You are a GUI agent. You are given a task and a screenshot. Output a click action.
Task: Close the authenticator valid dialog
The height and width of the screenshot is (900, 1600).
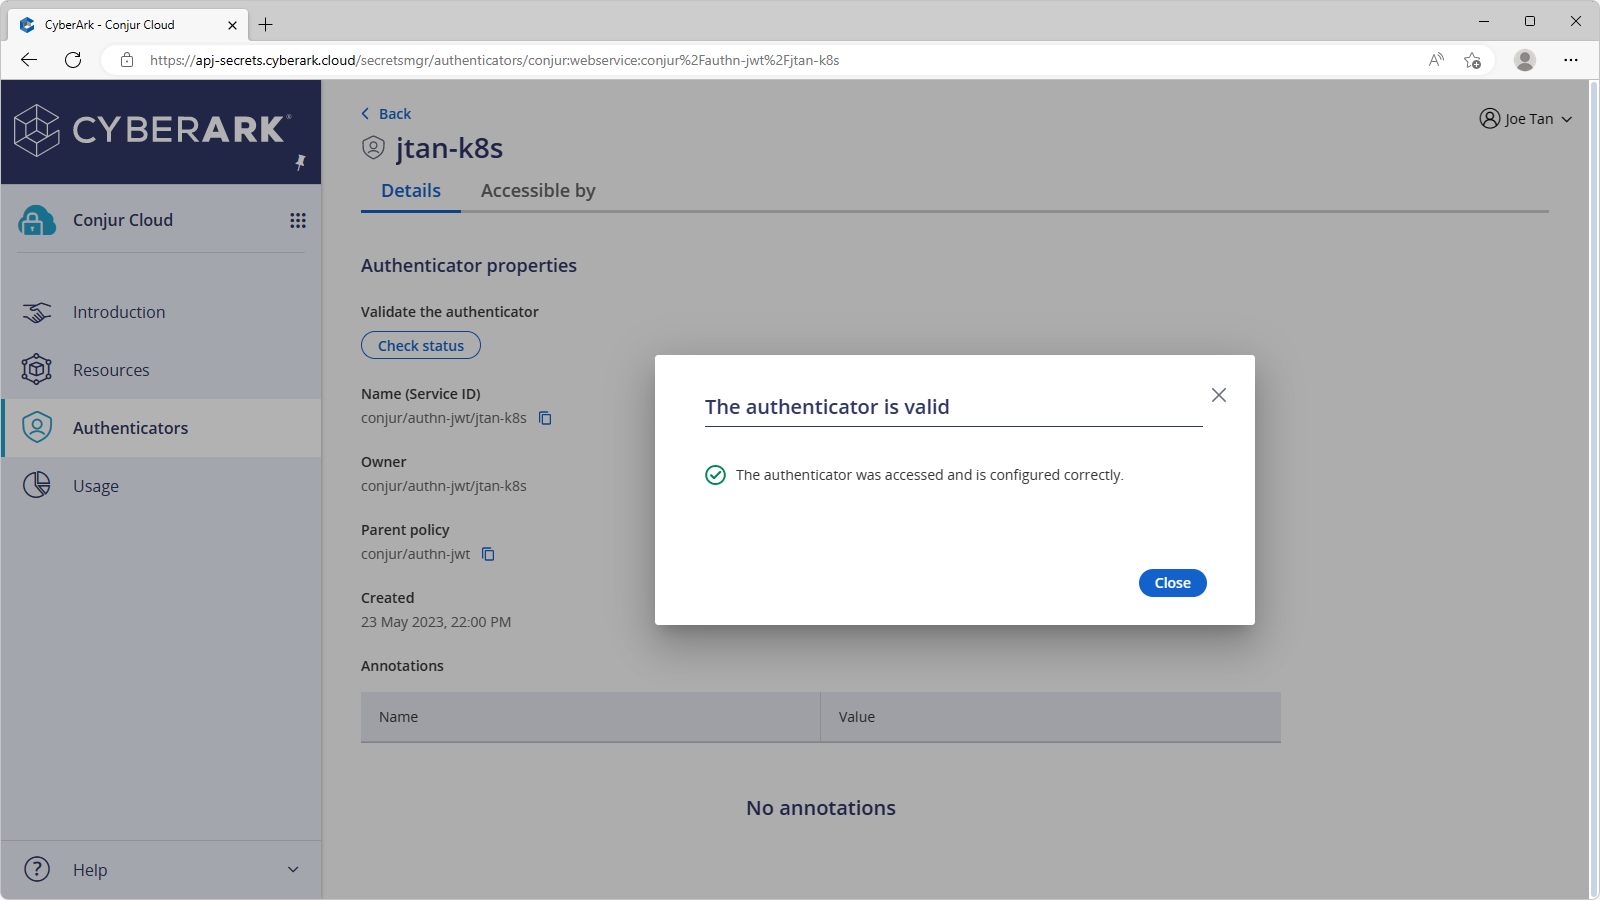(1171, 582)
